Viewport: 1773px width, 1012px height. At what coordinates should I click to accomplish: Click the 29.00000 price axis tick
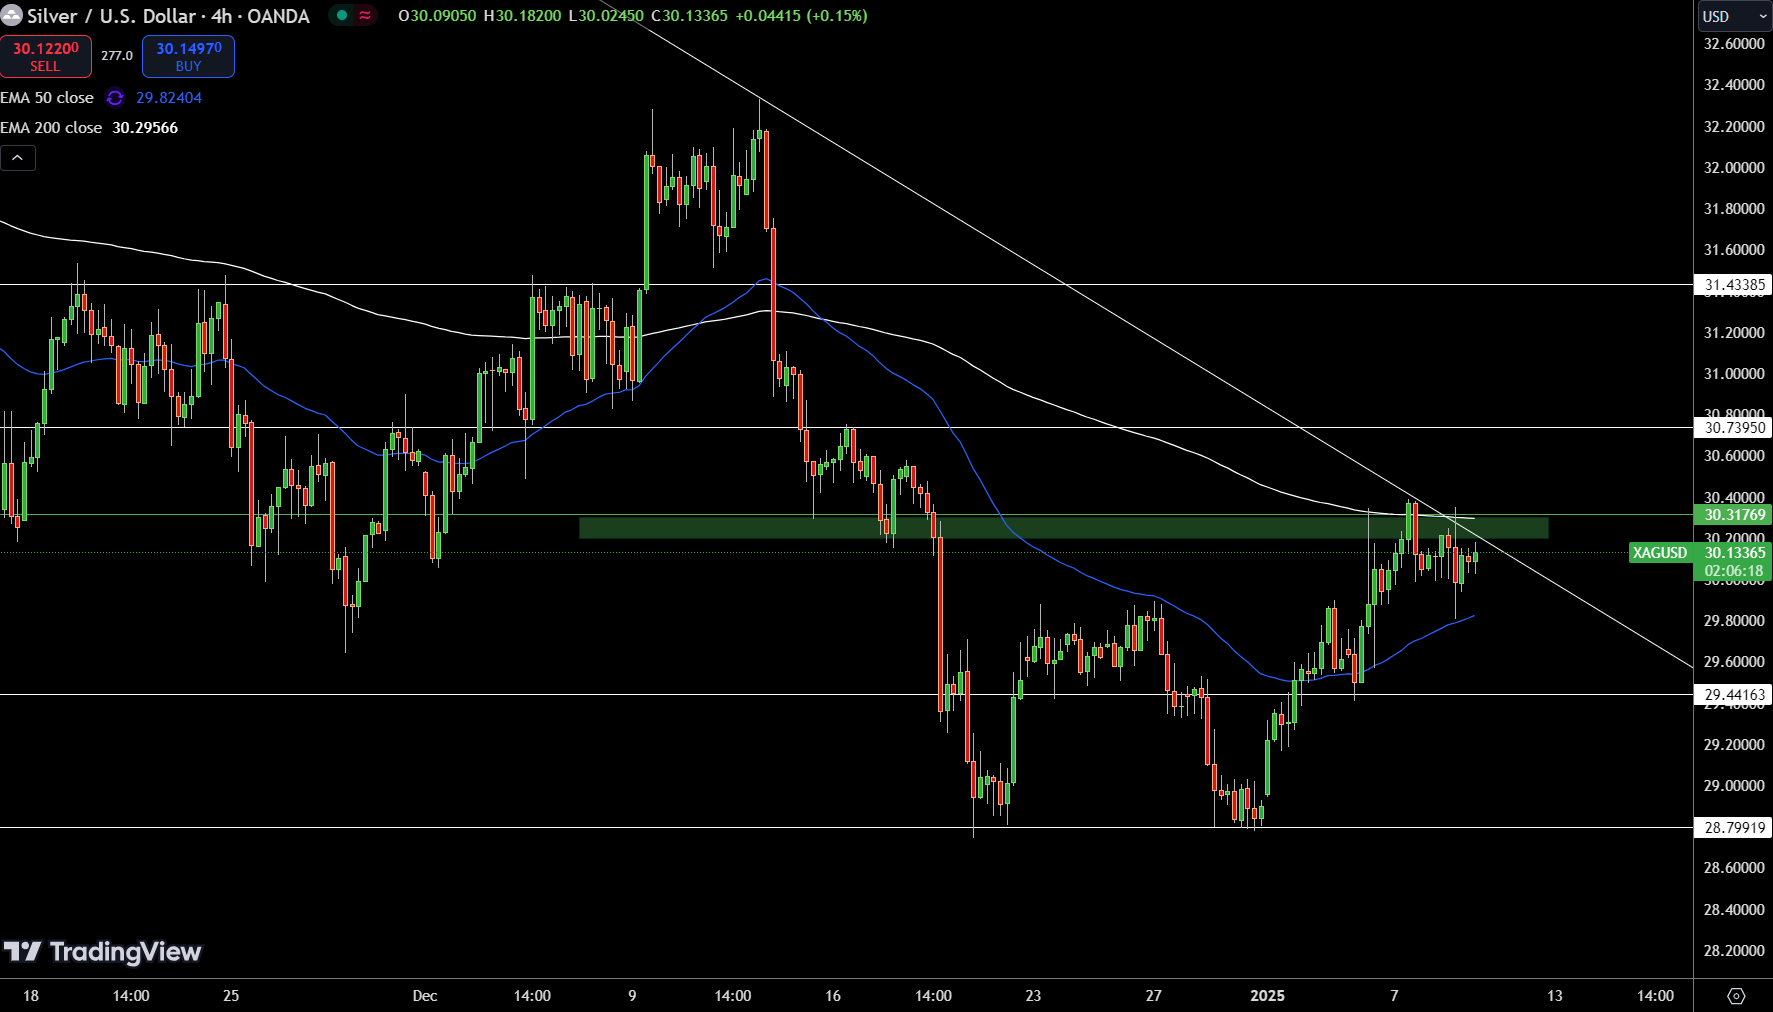pos(1734,786)
